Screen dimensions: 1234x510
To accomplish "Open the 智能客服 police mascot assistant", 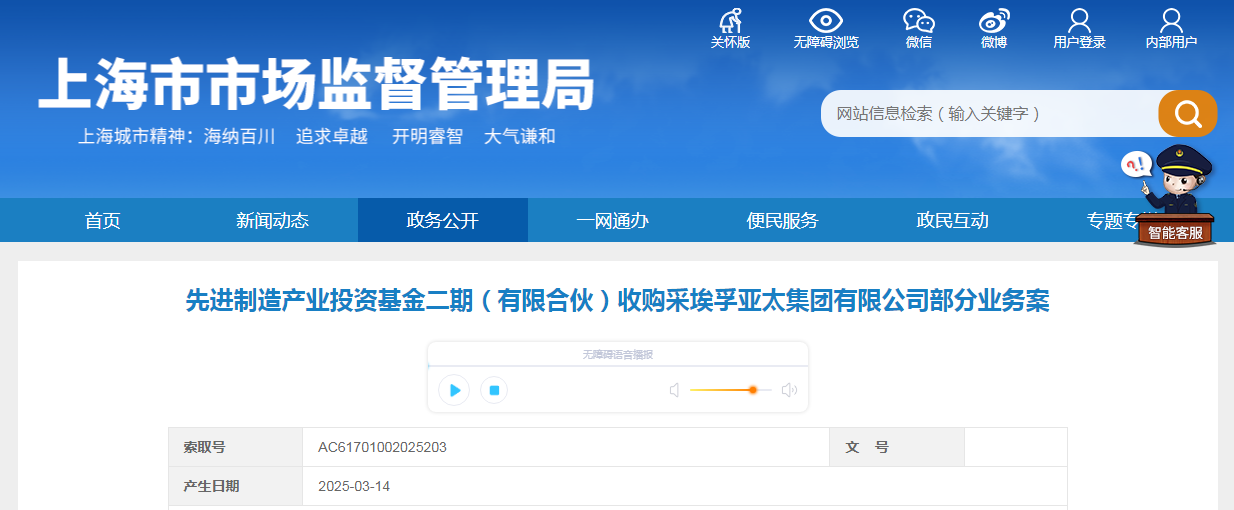I will coord(1173,197).
